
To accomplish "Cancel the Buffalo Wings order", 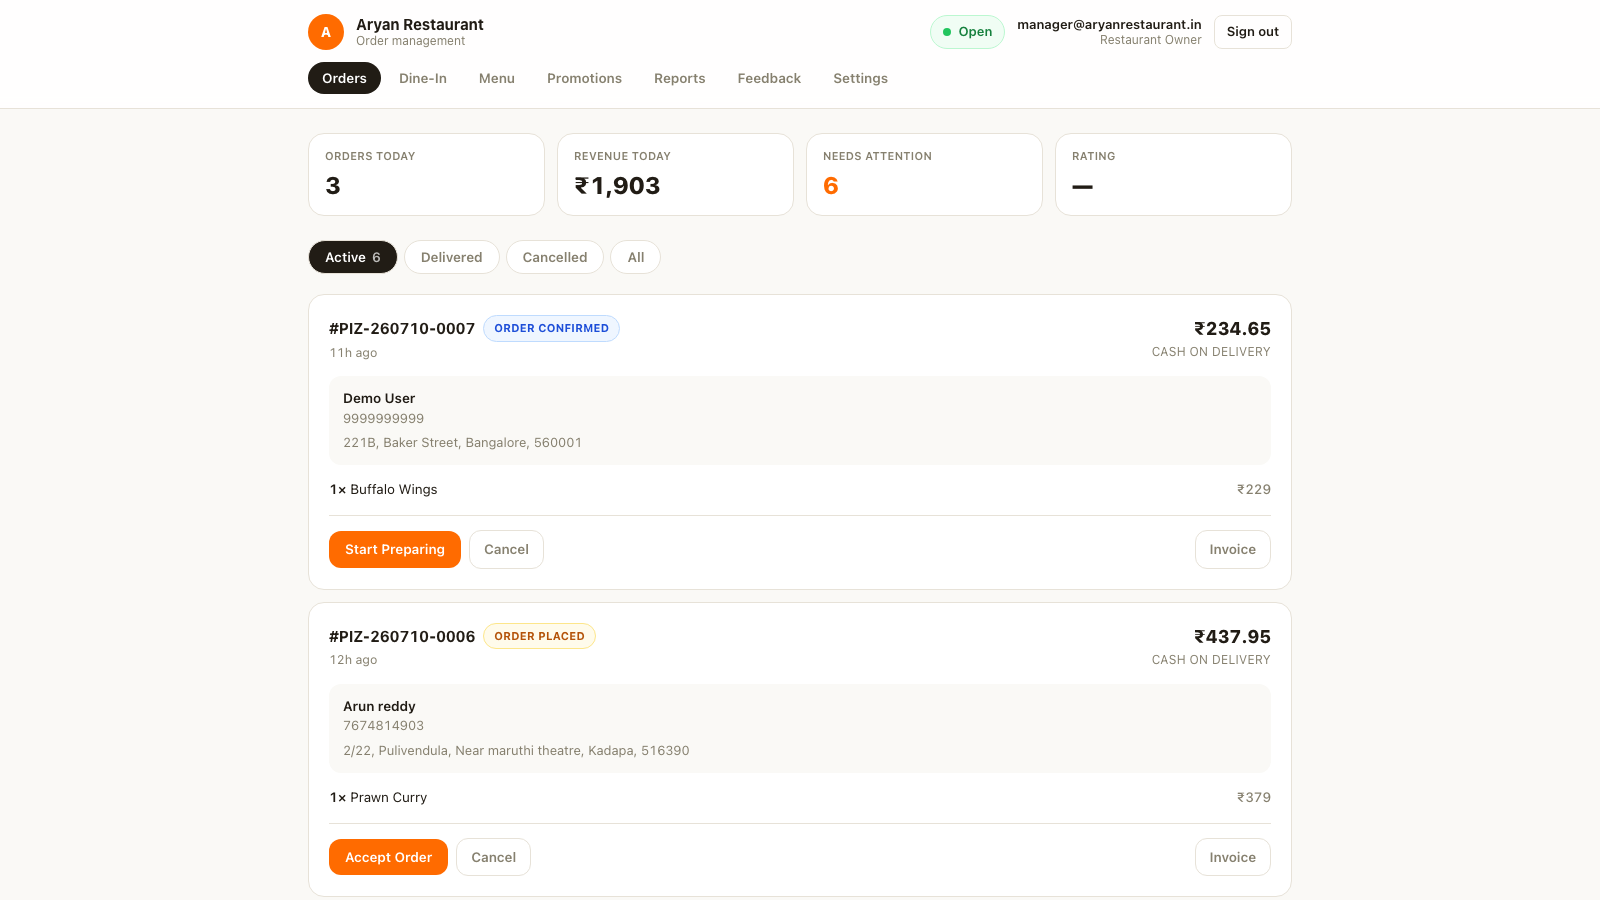I will coord(506,549).
